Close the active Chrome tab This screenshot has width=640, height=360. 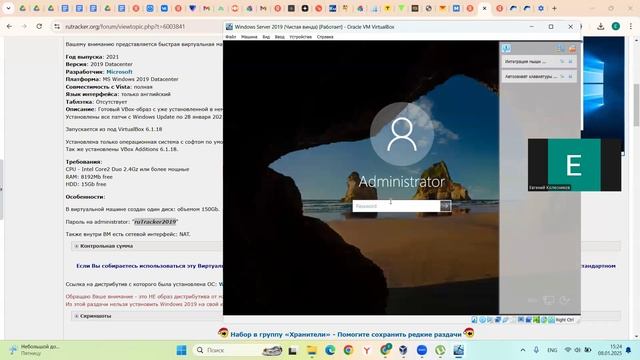484,8
